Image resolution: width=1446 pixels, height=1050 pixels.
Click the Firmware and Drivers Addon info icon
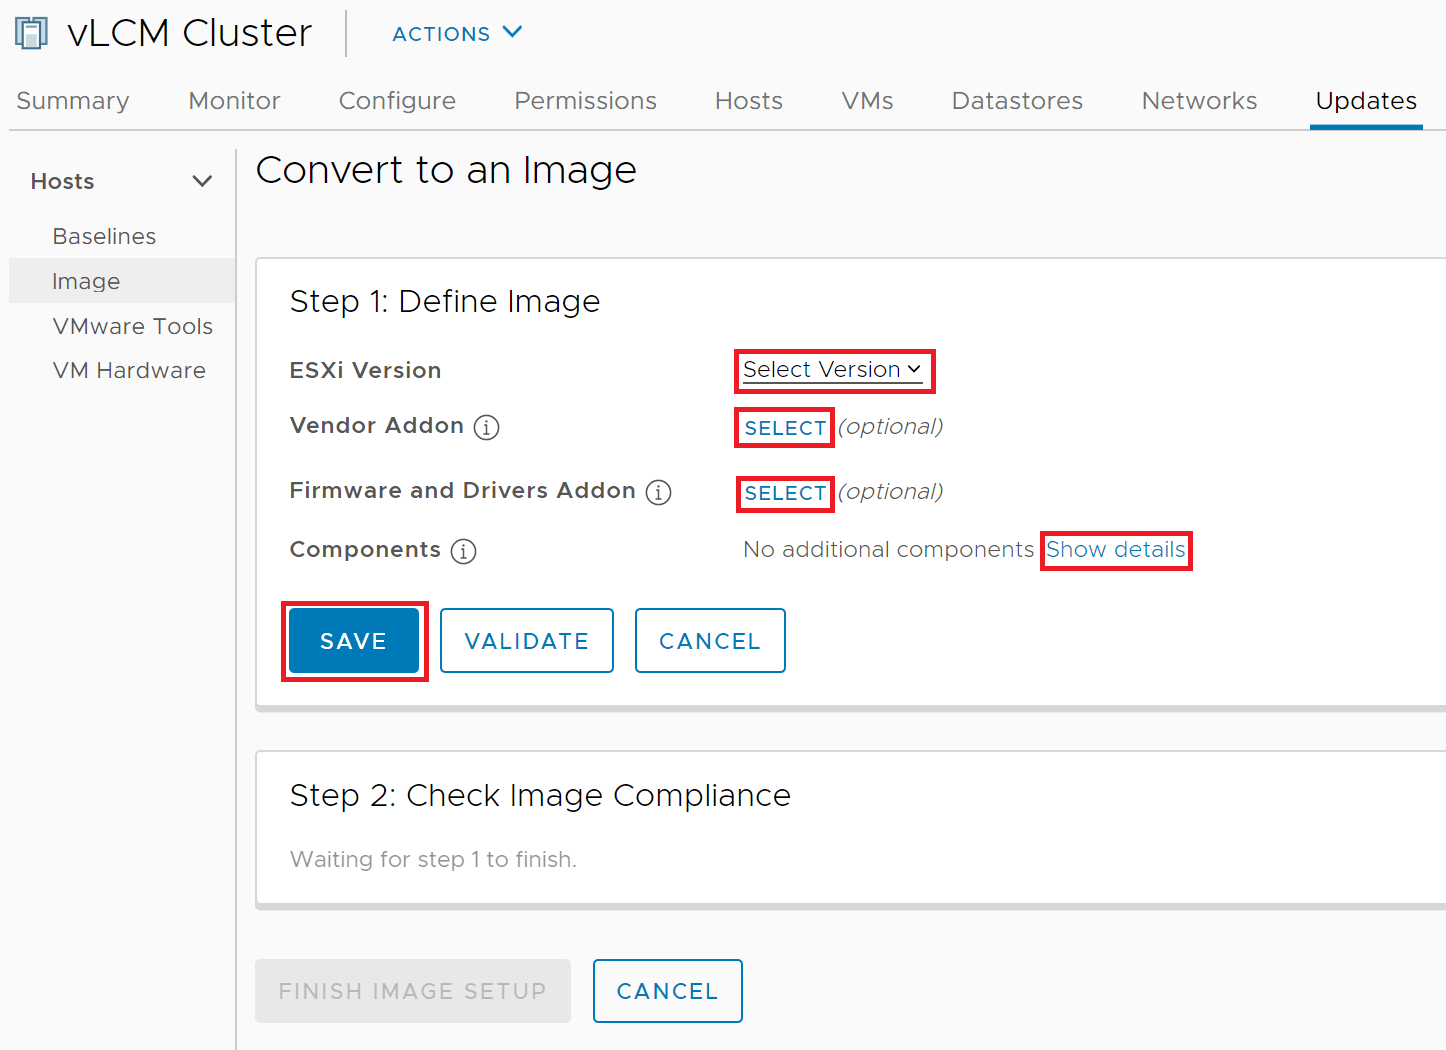click(658, 492)
